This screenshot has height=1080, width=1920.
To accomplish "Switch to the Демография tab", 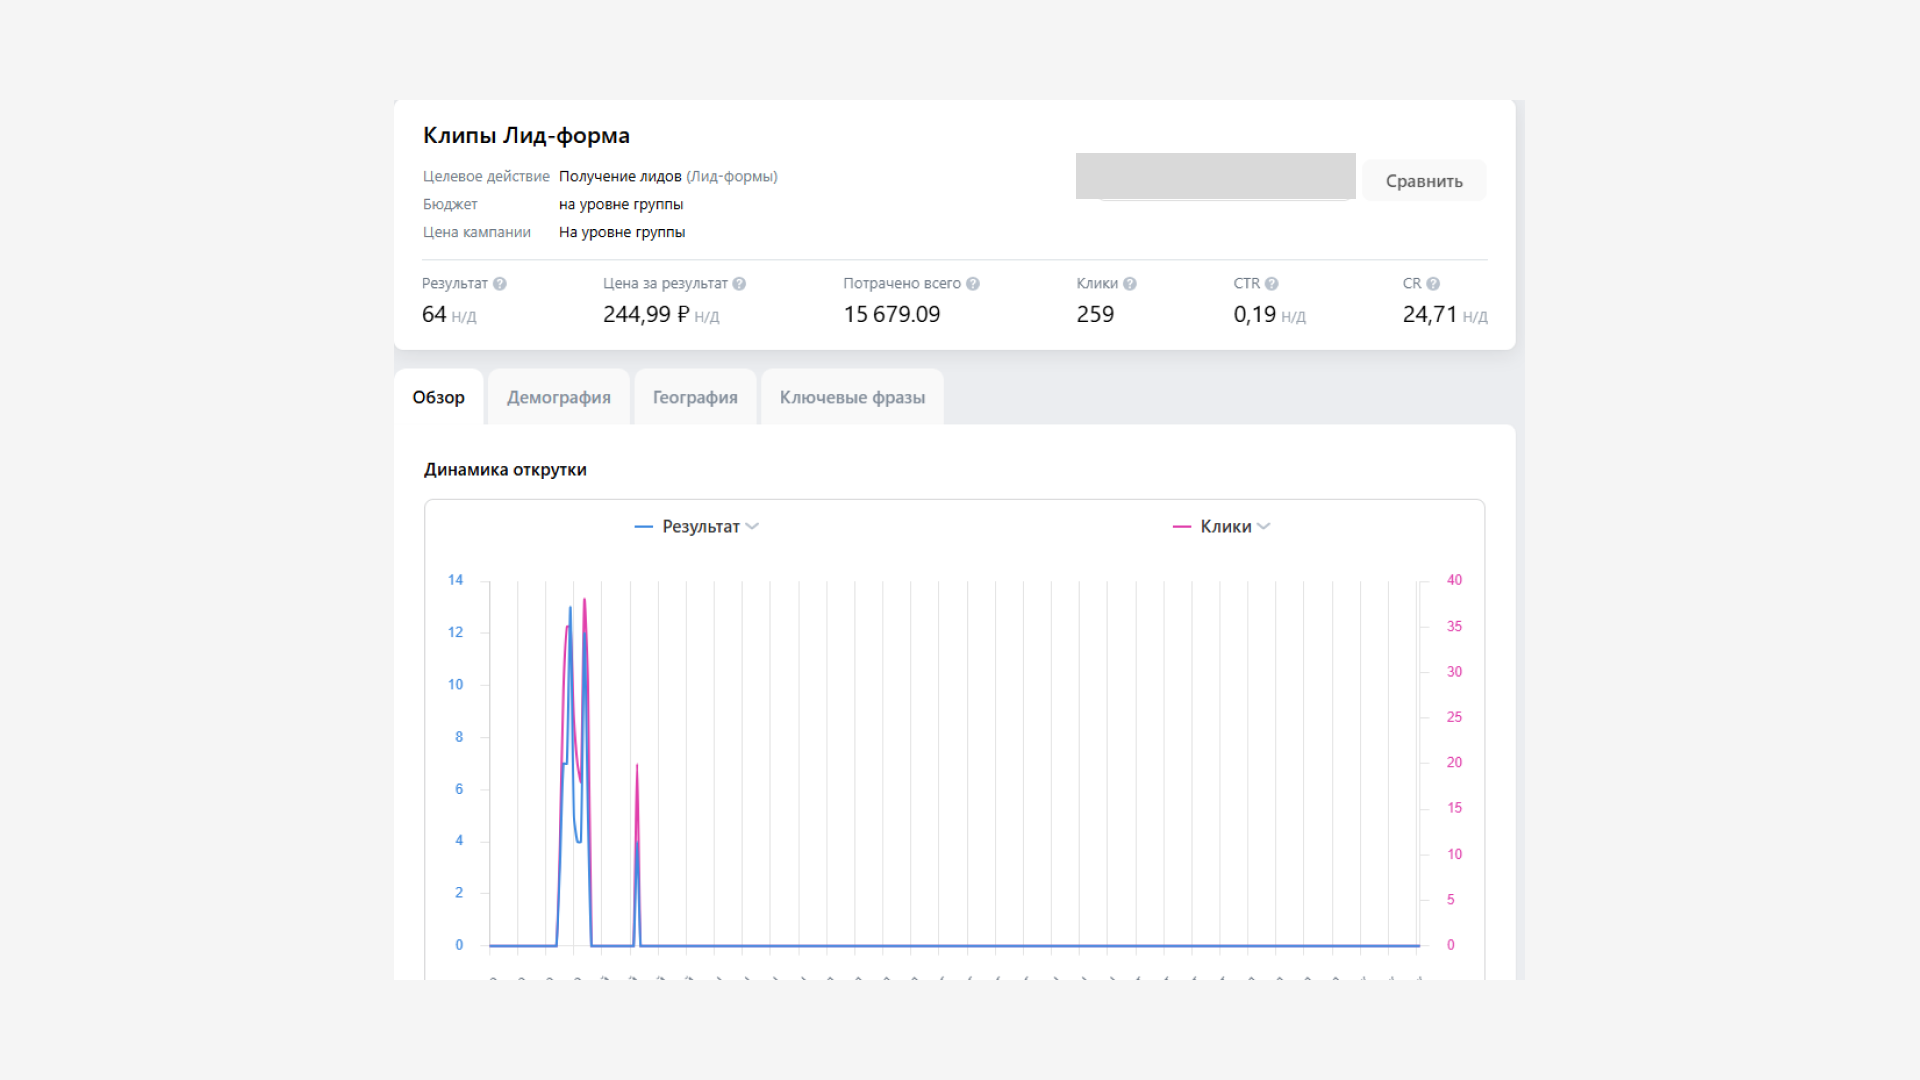I will click(x=558, y=398).
